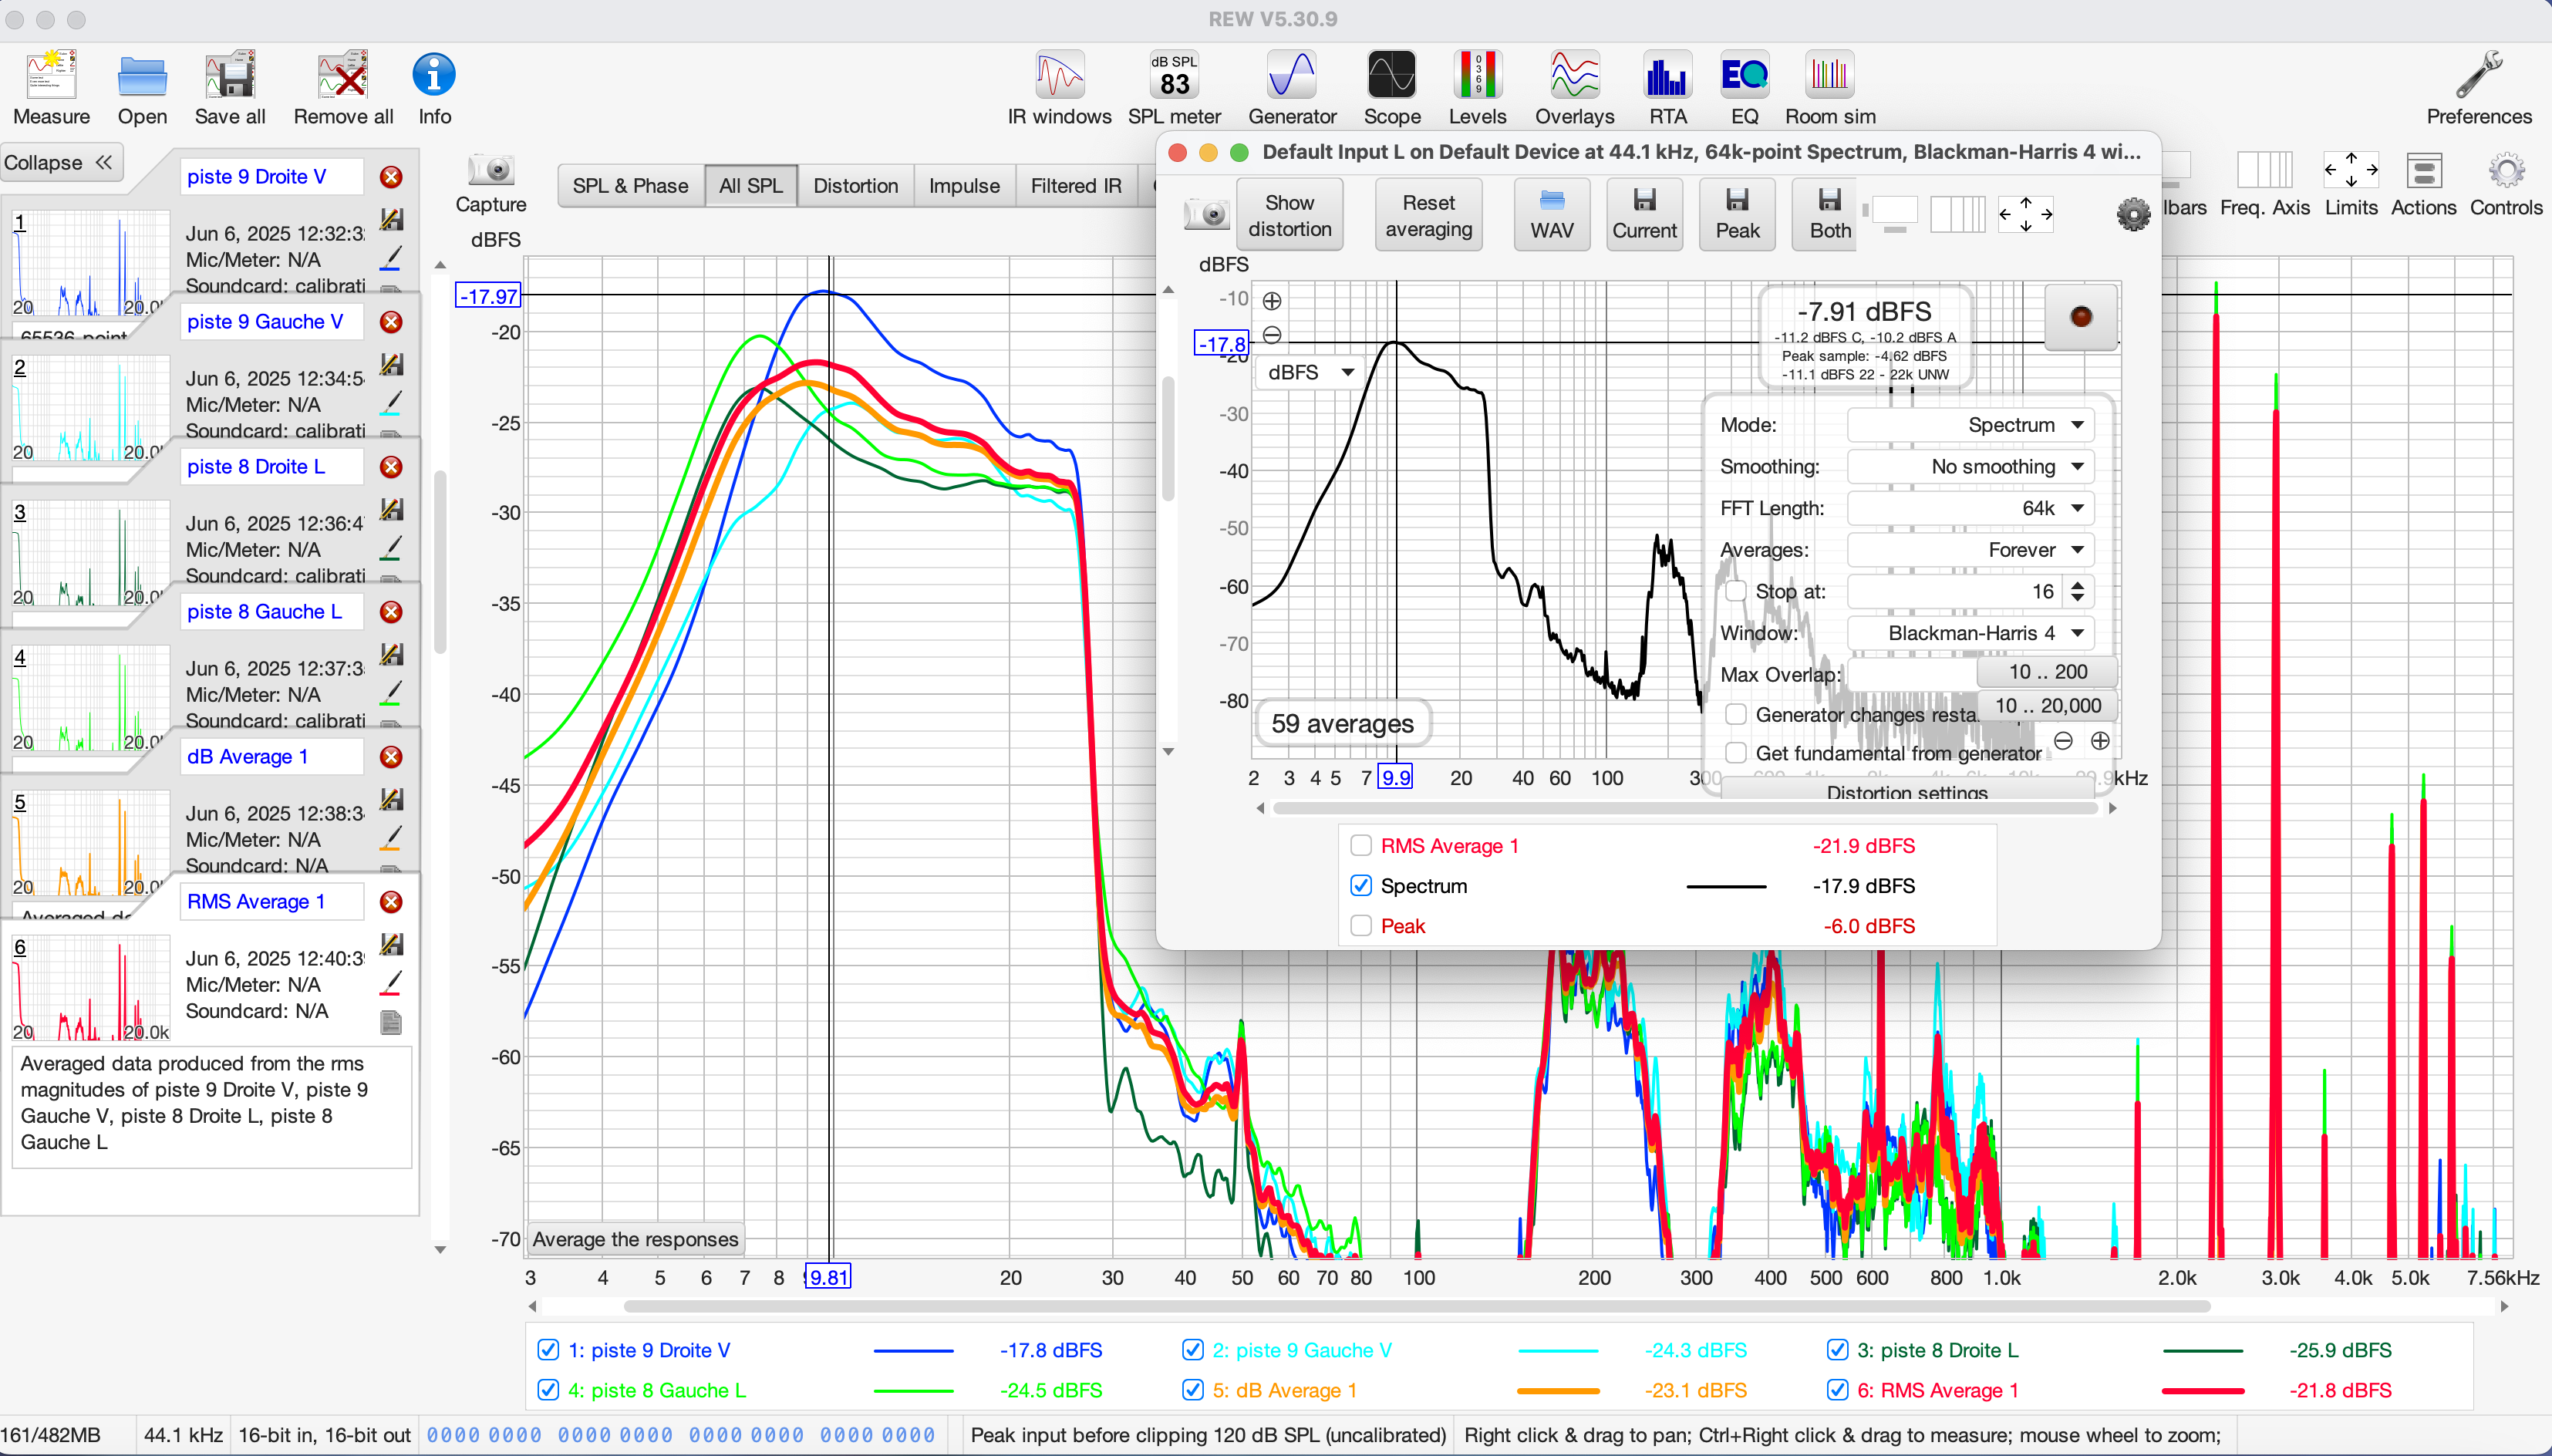Open the Window type Blackman-Harris 4 dropdown
Screen dimensions: 2552x1456
[x=1969, y=634]
